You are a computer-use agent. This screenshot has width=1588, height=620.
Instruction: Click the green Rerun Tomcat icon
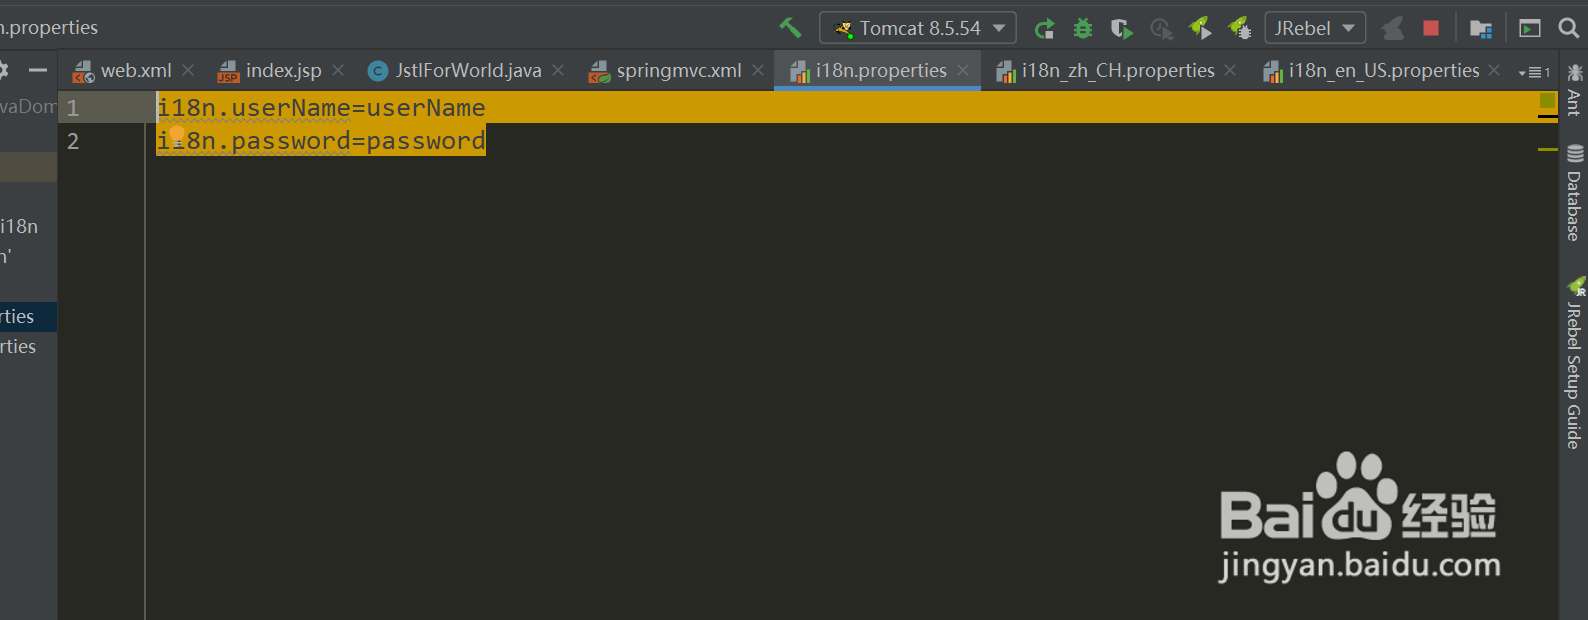coord(1044,29)
